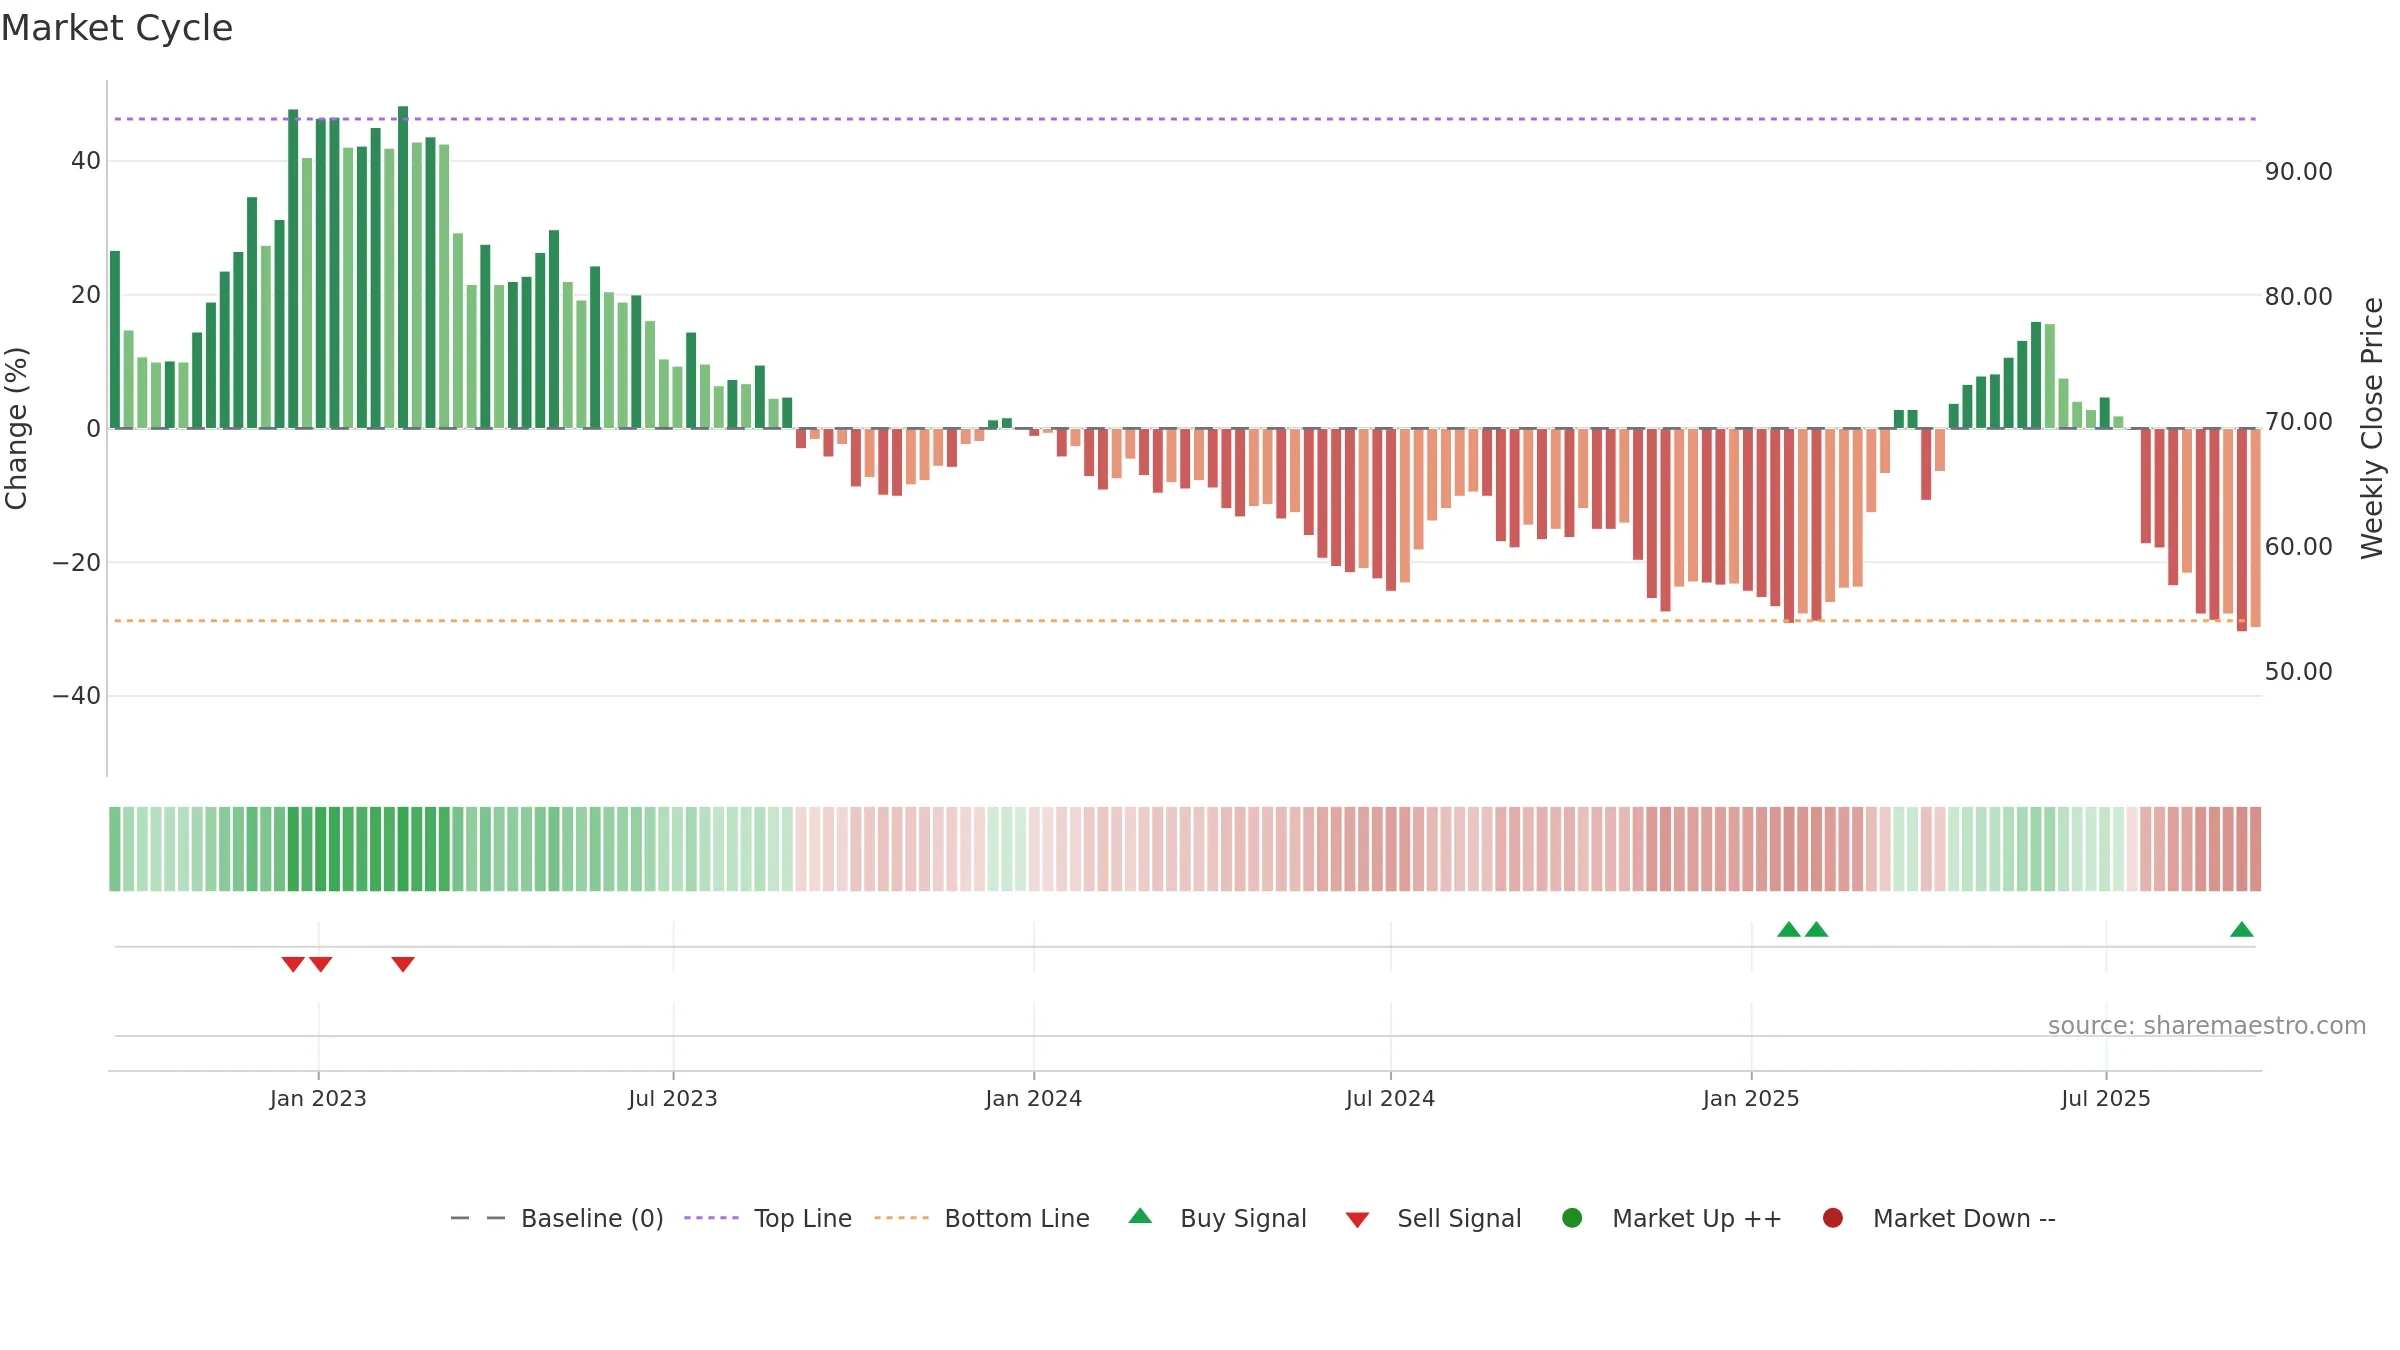Click the Jul 2023 x-axis label
Image resolution: width=2400 pixels, height=1350 pixels.
pos(673,1098)
